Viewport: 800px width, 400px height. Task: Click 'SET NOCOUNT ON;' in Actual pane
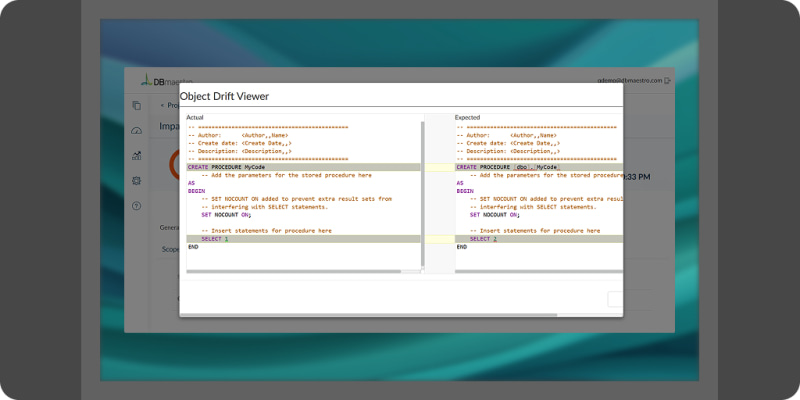(x=227, y=215)
